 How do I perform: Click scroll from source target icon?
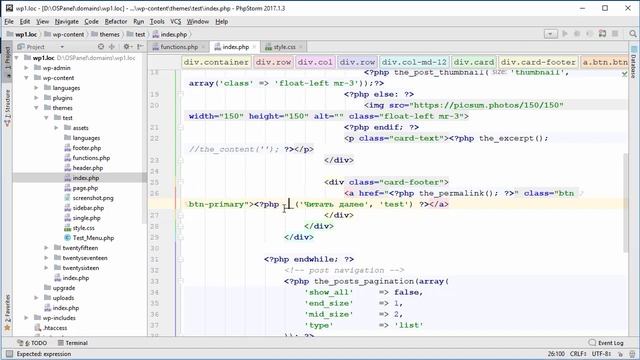pos(101,47)
